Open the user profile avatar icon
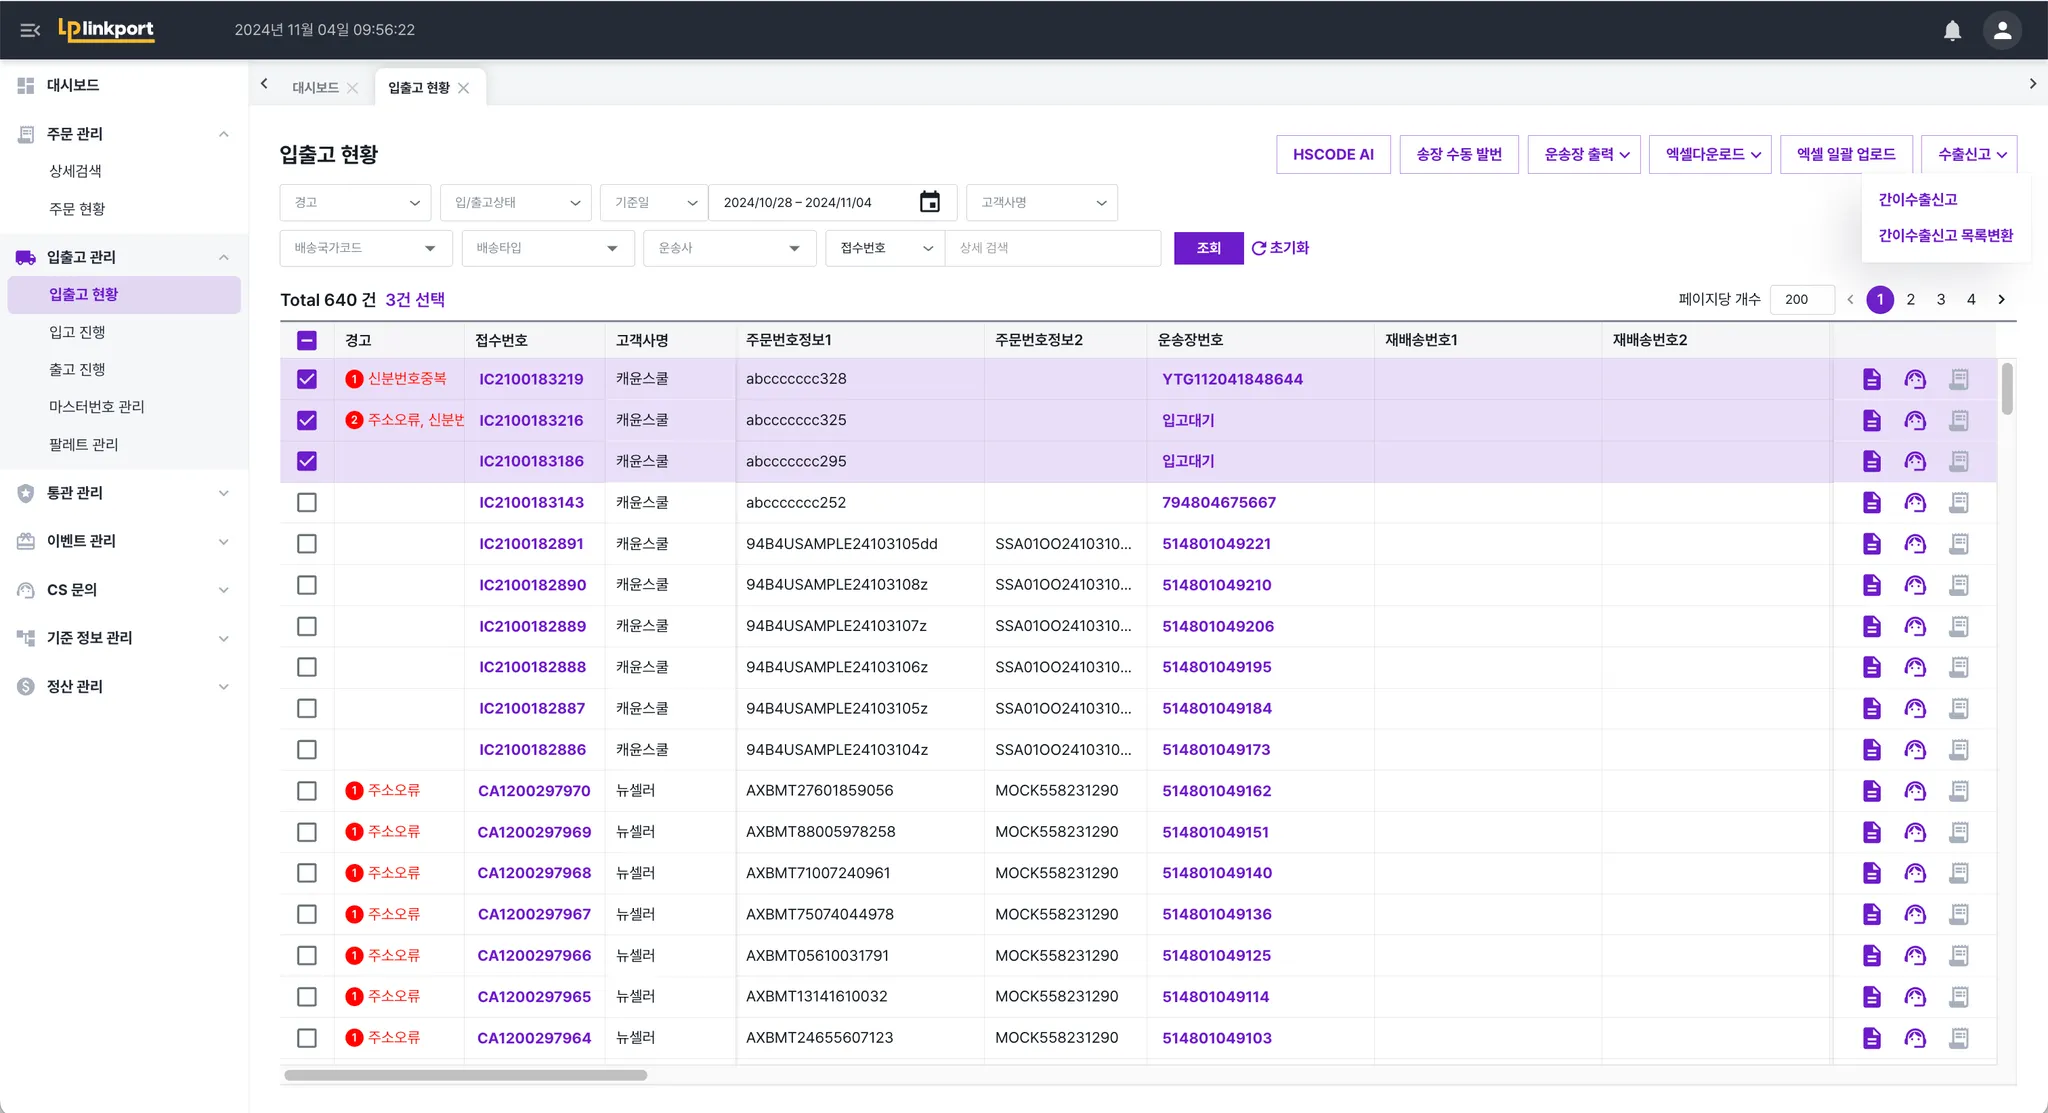This screenshot has width=2048, height=1113. 2002,30
